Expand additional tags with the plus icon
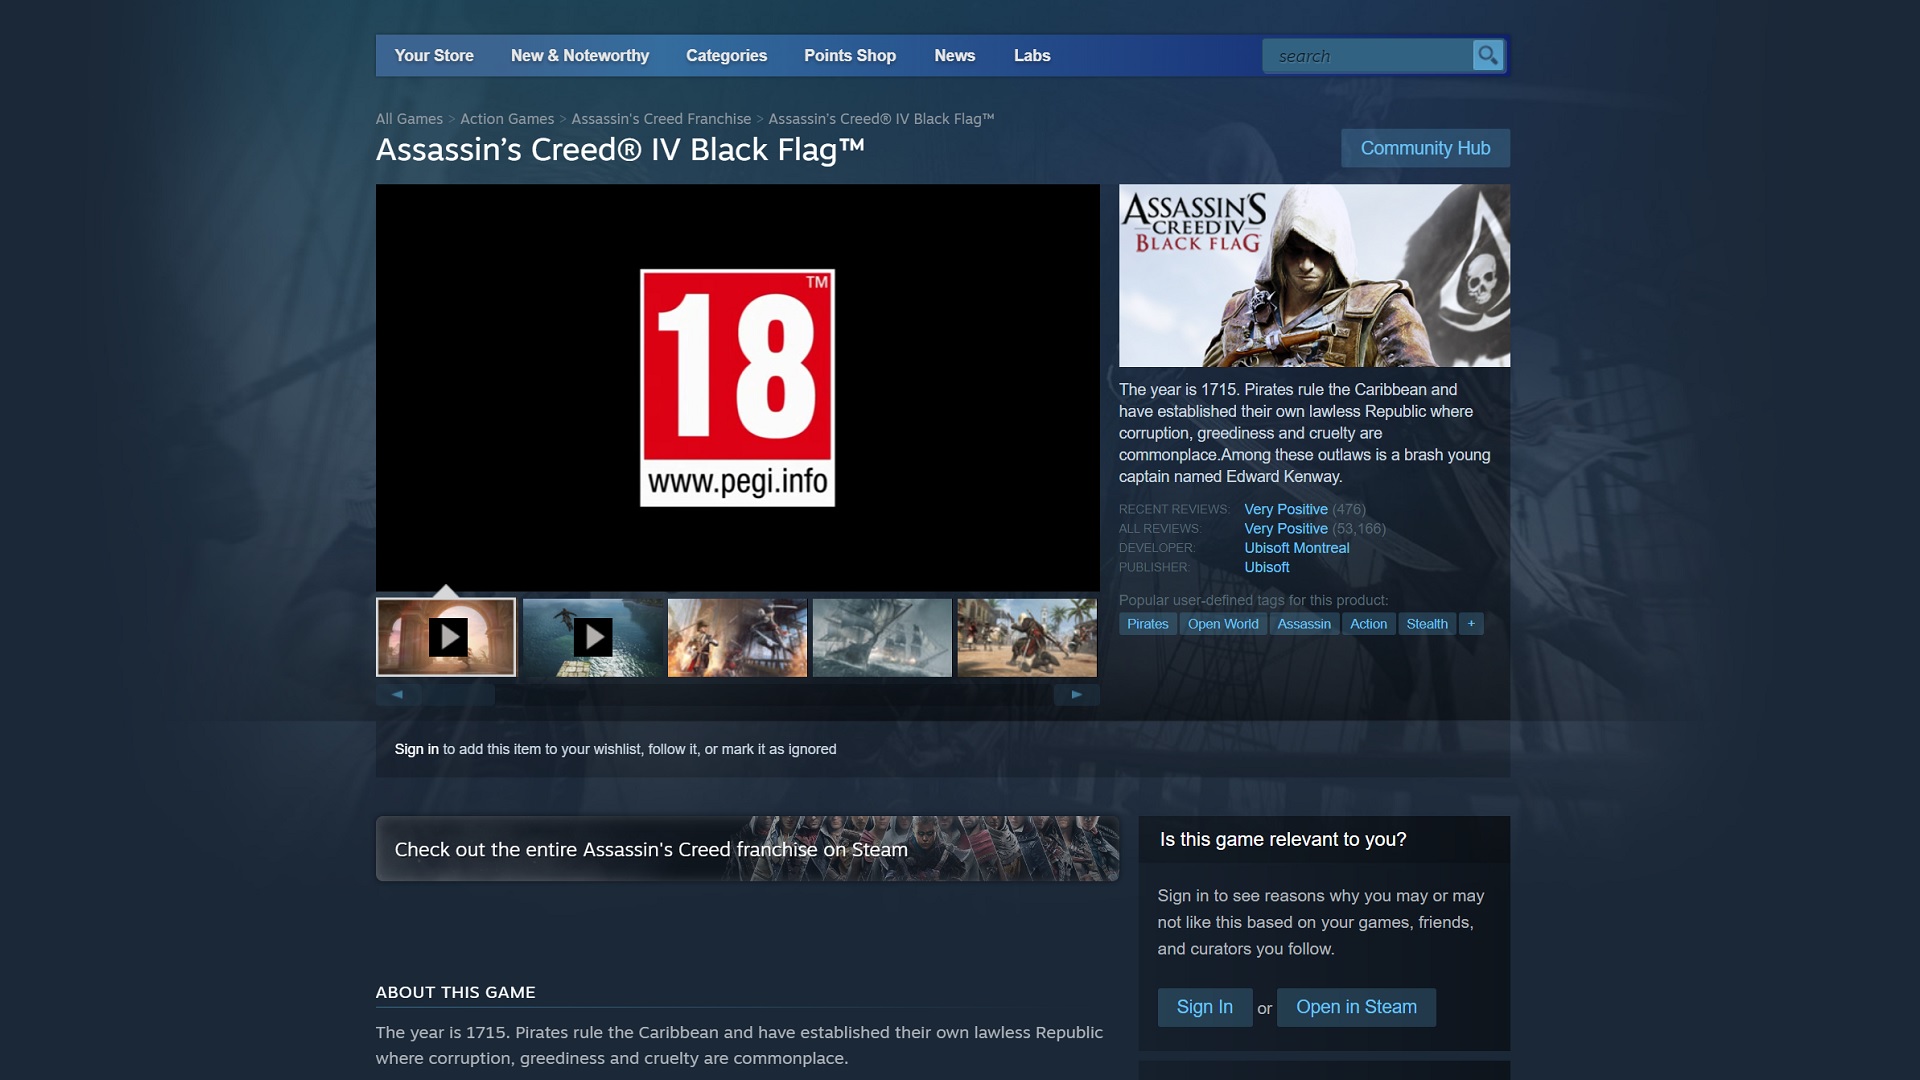The height and width of the screenshot is (1080, 1920). (x=1471, y=623)
